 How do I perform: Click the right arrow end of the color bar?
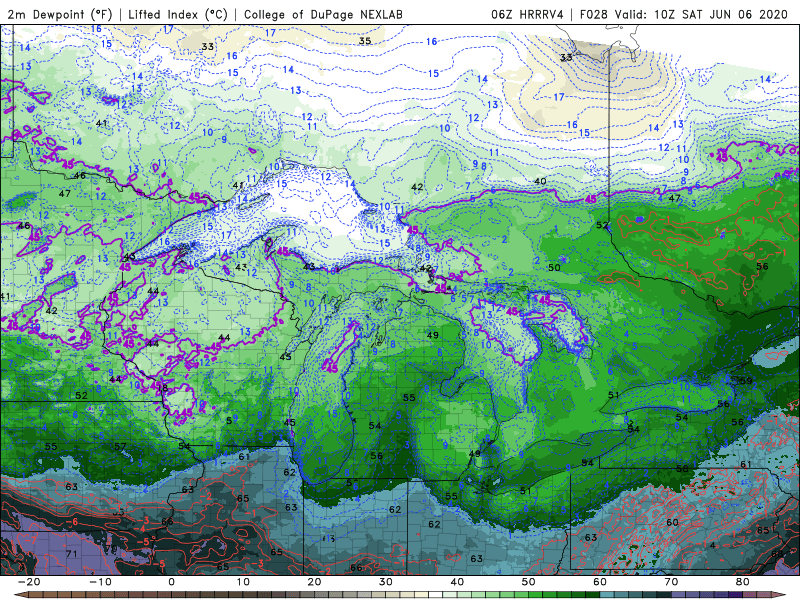[781, 595]
